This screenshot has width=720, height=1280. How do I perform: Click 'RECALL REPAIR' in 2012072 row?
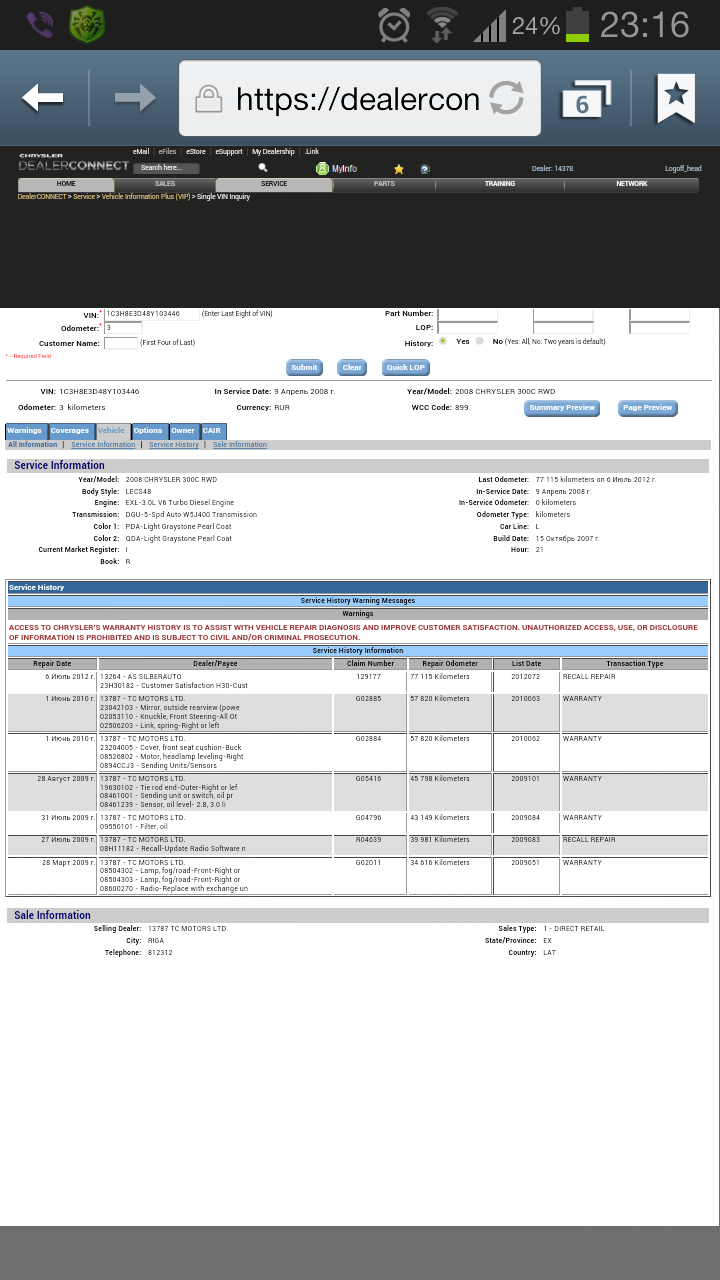click(x=589, y=677)
